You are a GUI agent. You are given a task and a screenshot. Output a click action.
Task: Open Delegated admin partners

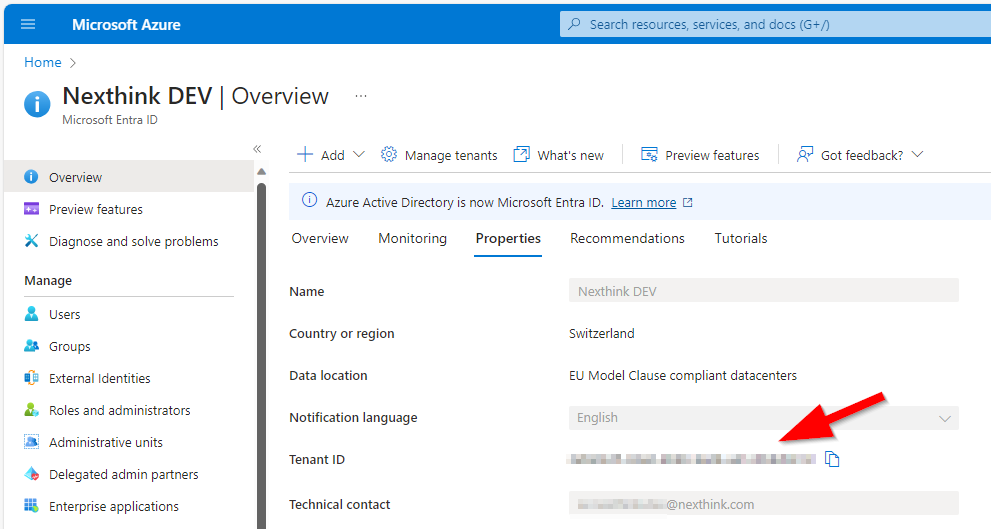123,474
